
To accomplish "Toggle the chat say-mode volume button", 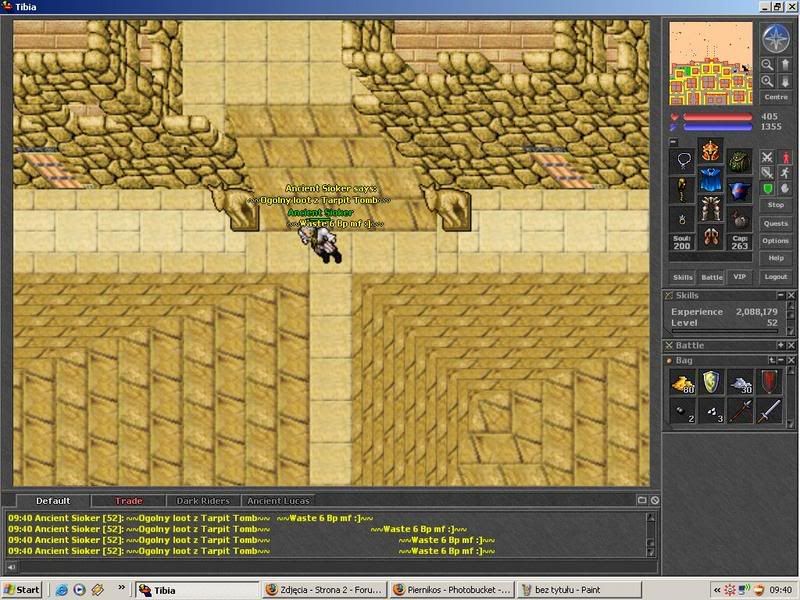I will click(11, 567).
